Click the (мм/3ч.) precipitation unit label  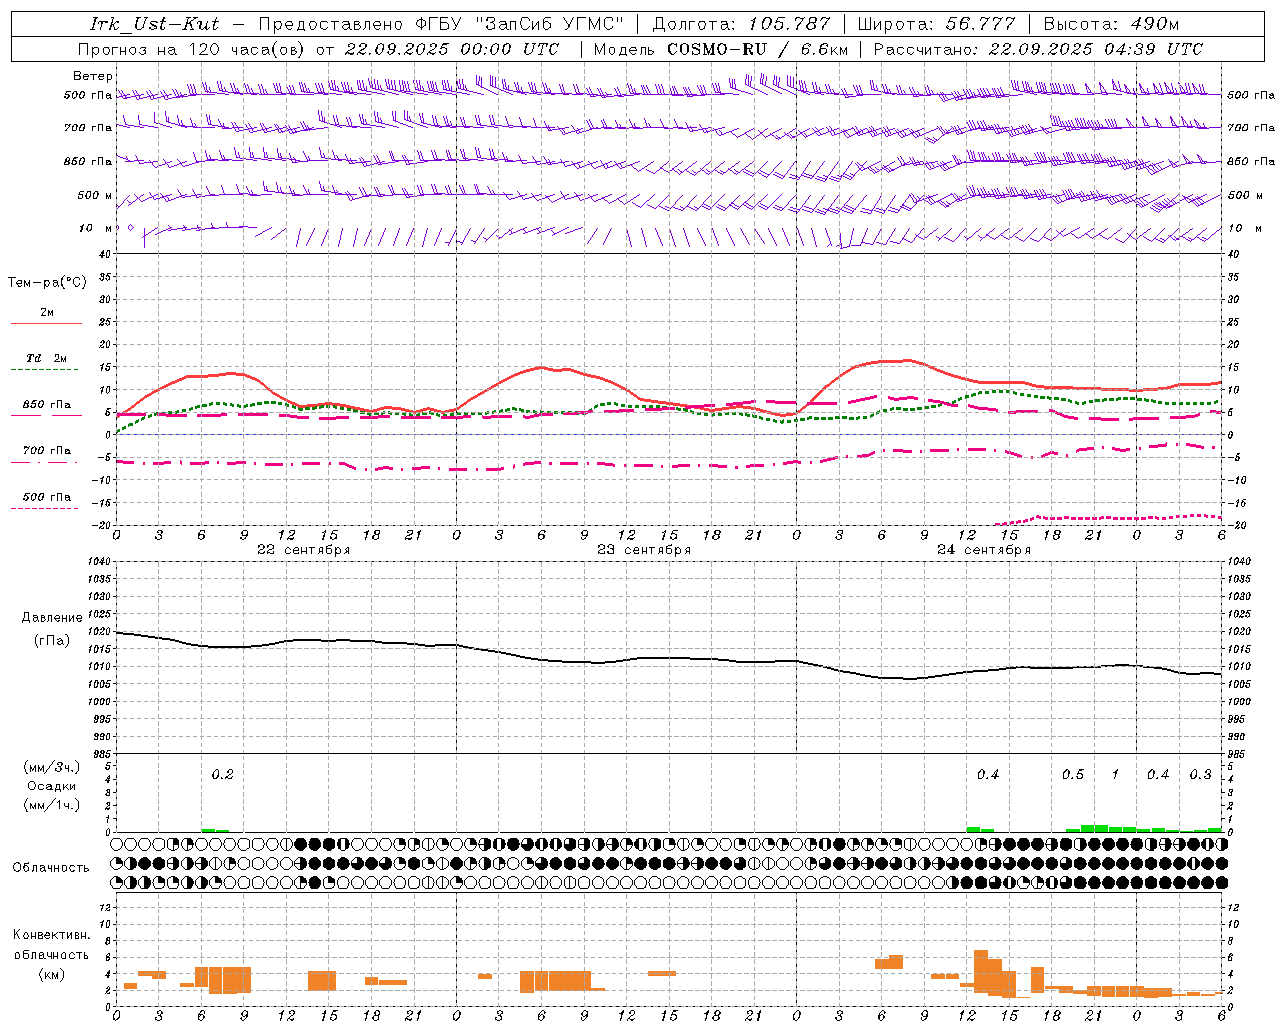click(x=51, y=767)
